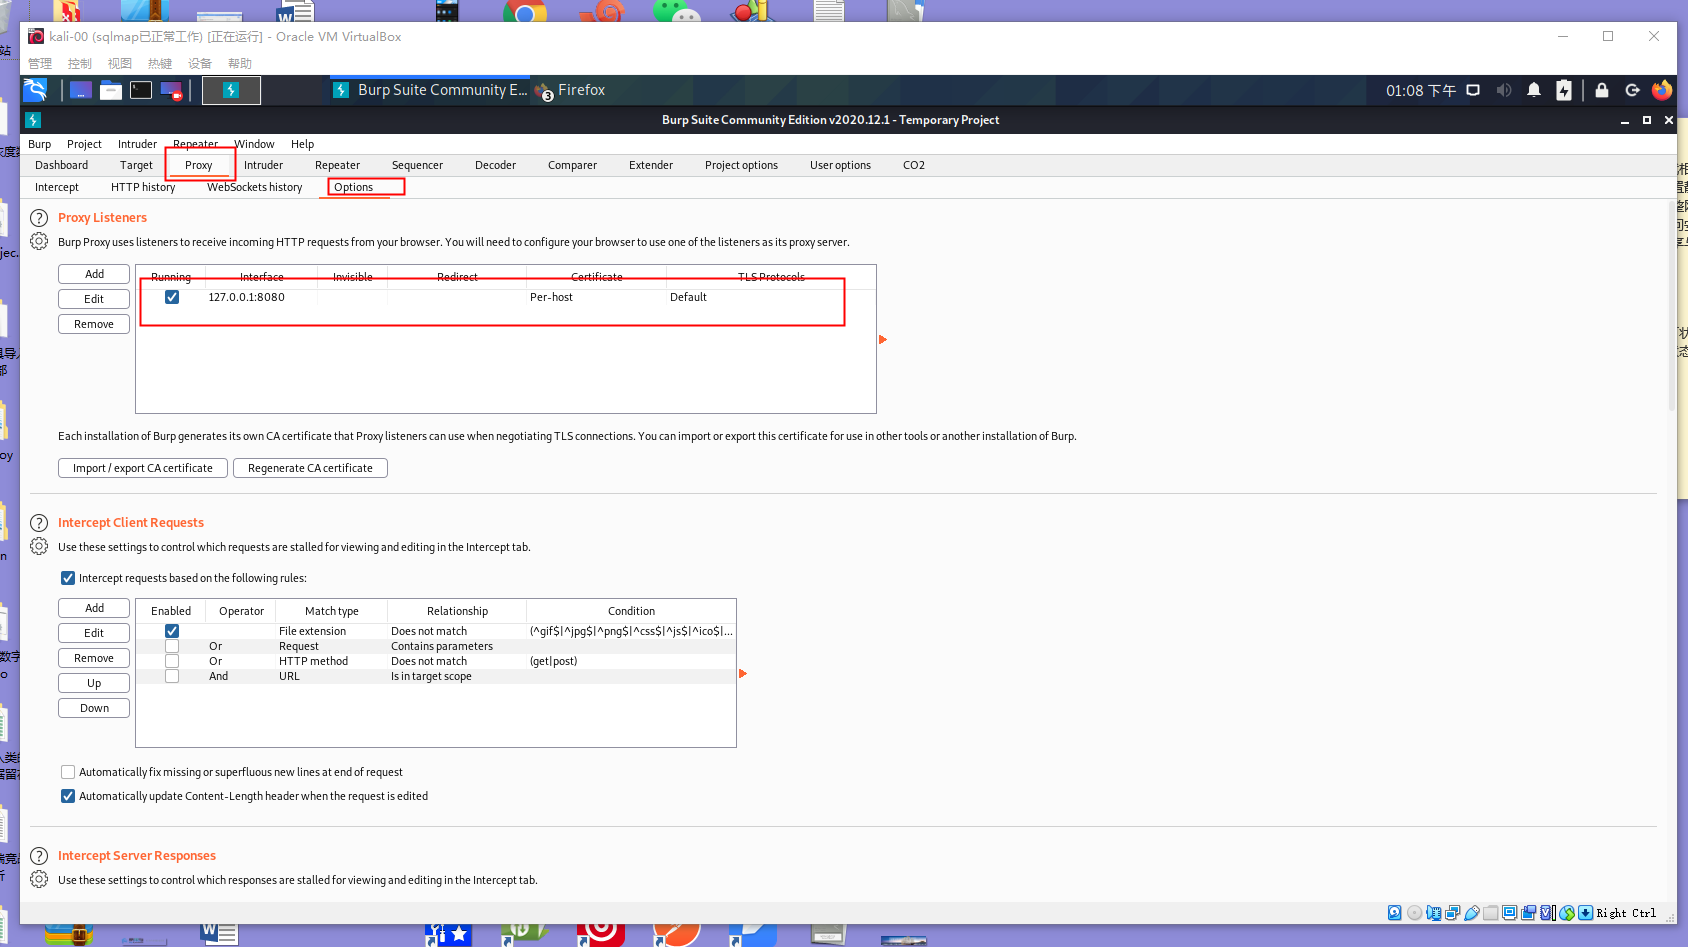
Task: Click the Condition column header in rules table
Action: point(631,611)
